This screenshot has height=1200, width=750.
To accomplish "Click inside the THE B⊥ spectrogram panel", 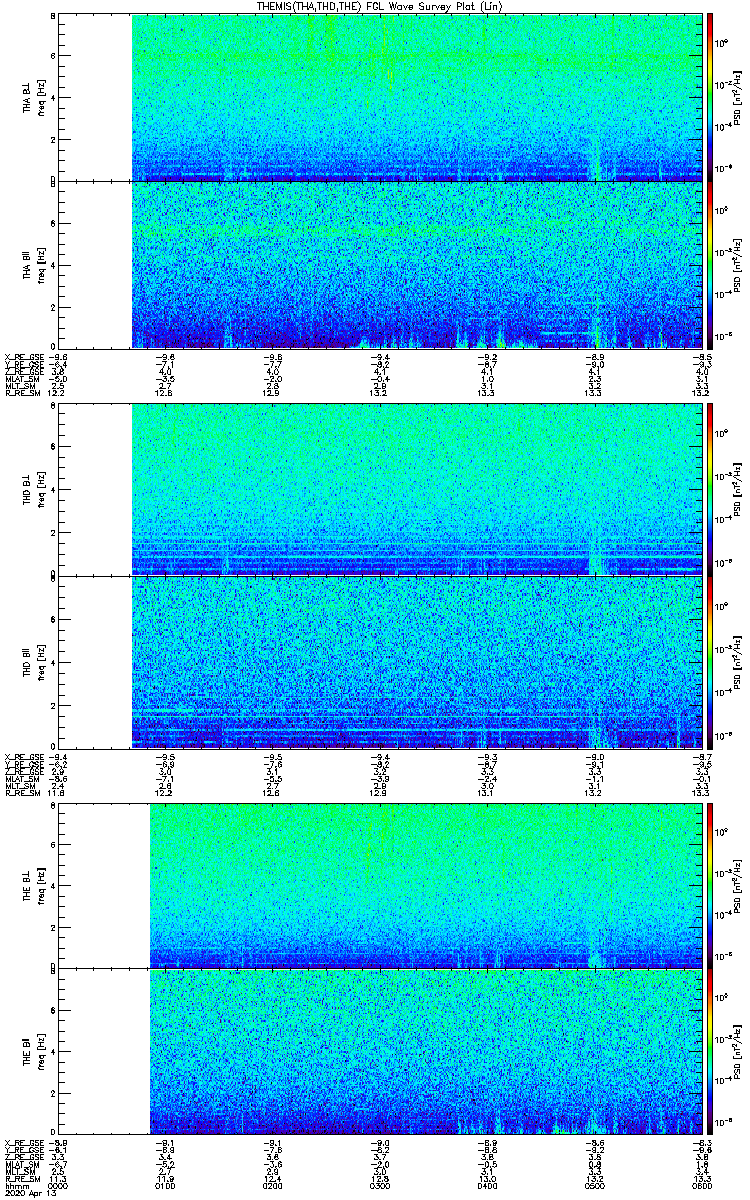I will point(379,886).
